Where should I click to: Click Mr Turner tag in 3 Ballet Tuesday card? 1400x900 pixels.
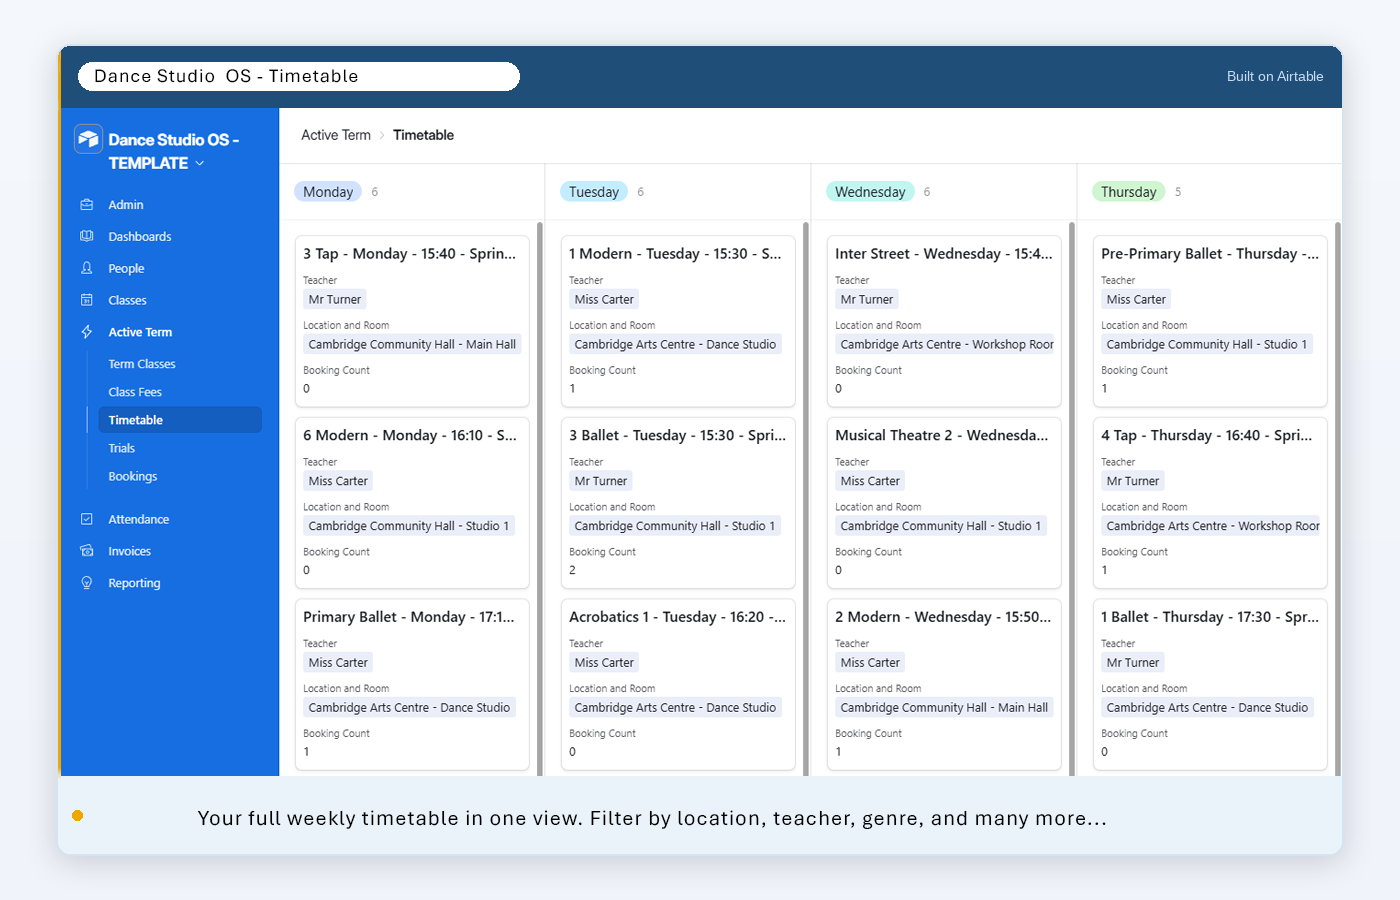[601, 481]
